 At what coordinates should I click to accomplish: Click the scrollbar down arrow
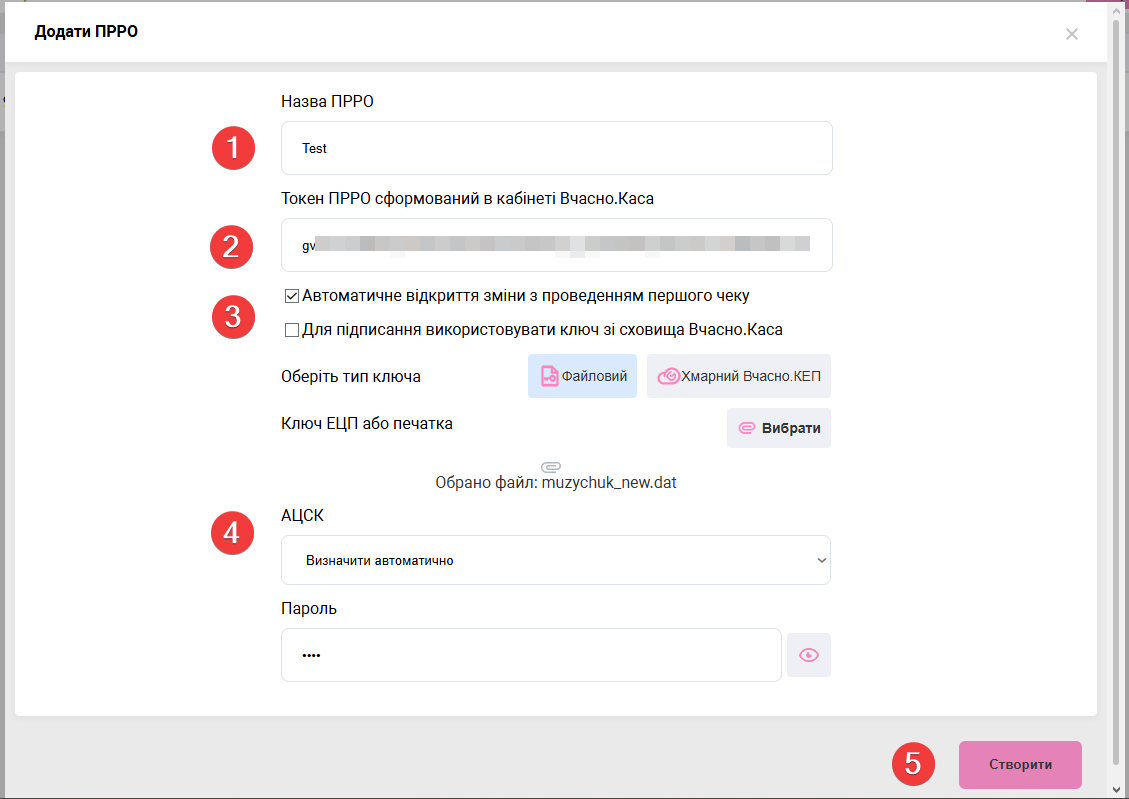(x=1118, y=790)
